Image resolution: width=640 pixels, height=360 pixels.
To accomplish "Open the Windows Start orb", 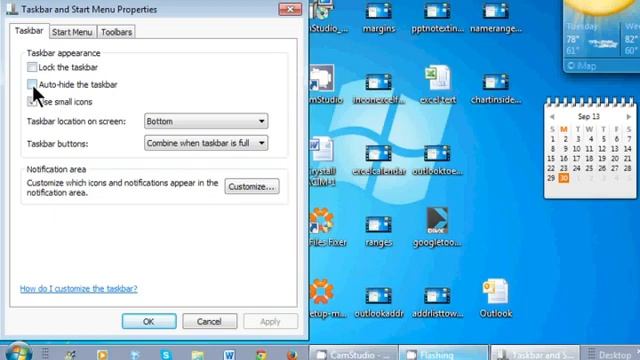I will point(18,352).
